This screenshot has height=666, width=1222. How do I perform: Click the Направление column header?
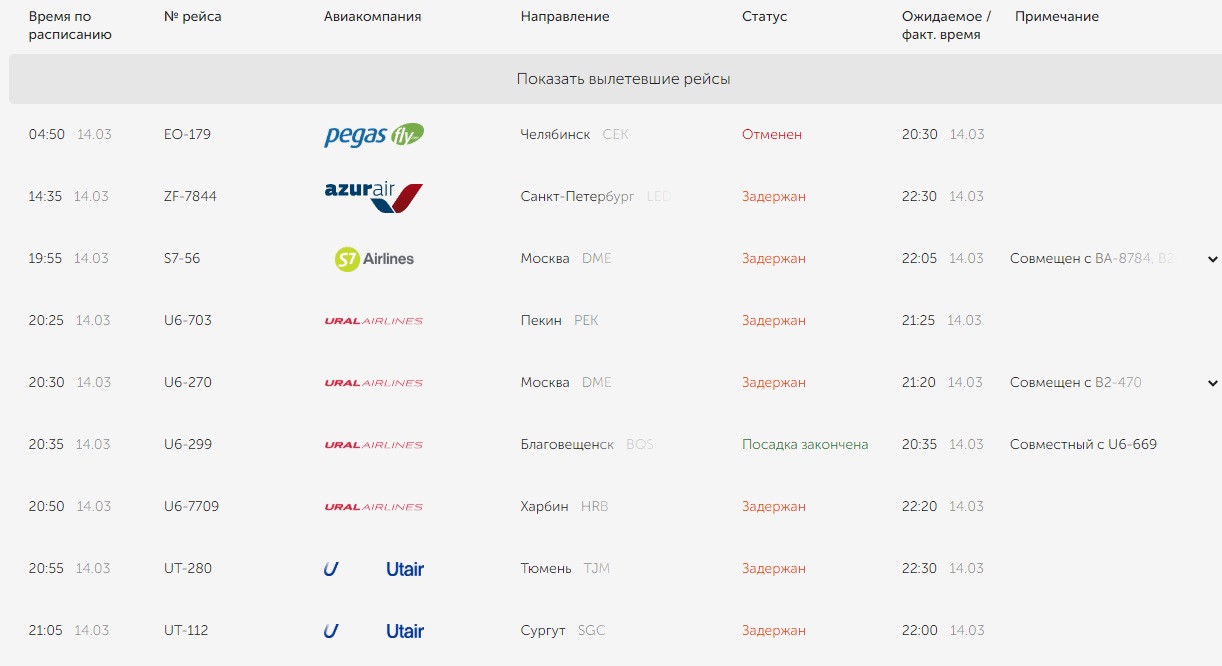565,17
